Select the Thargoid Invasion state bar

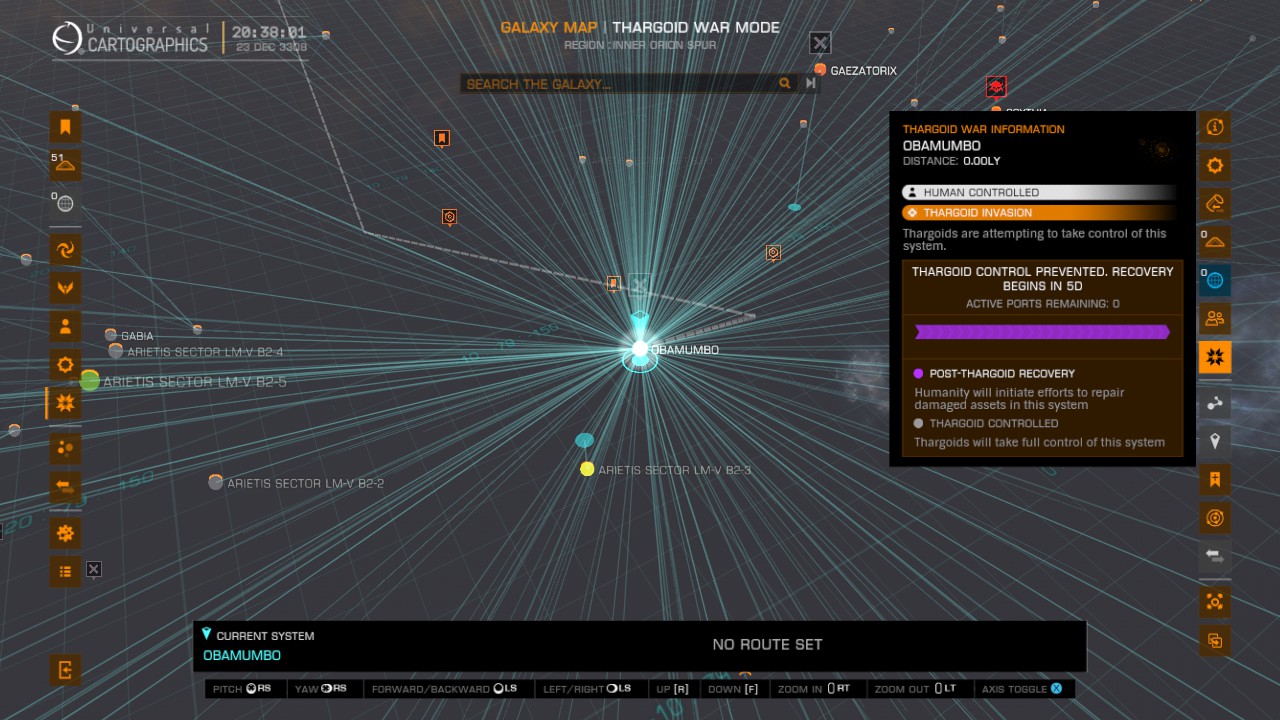coord(1040,212)
